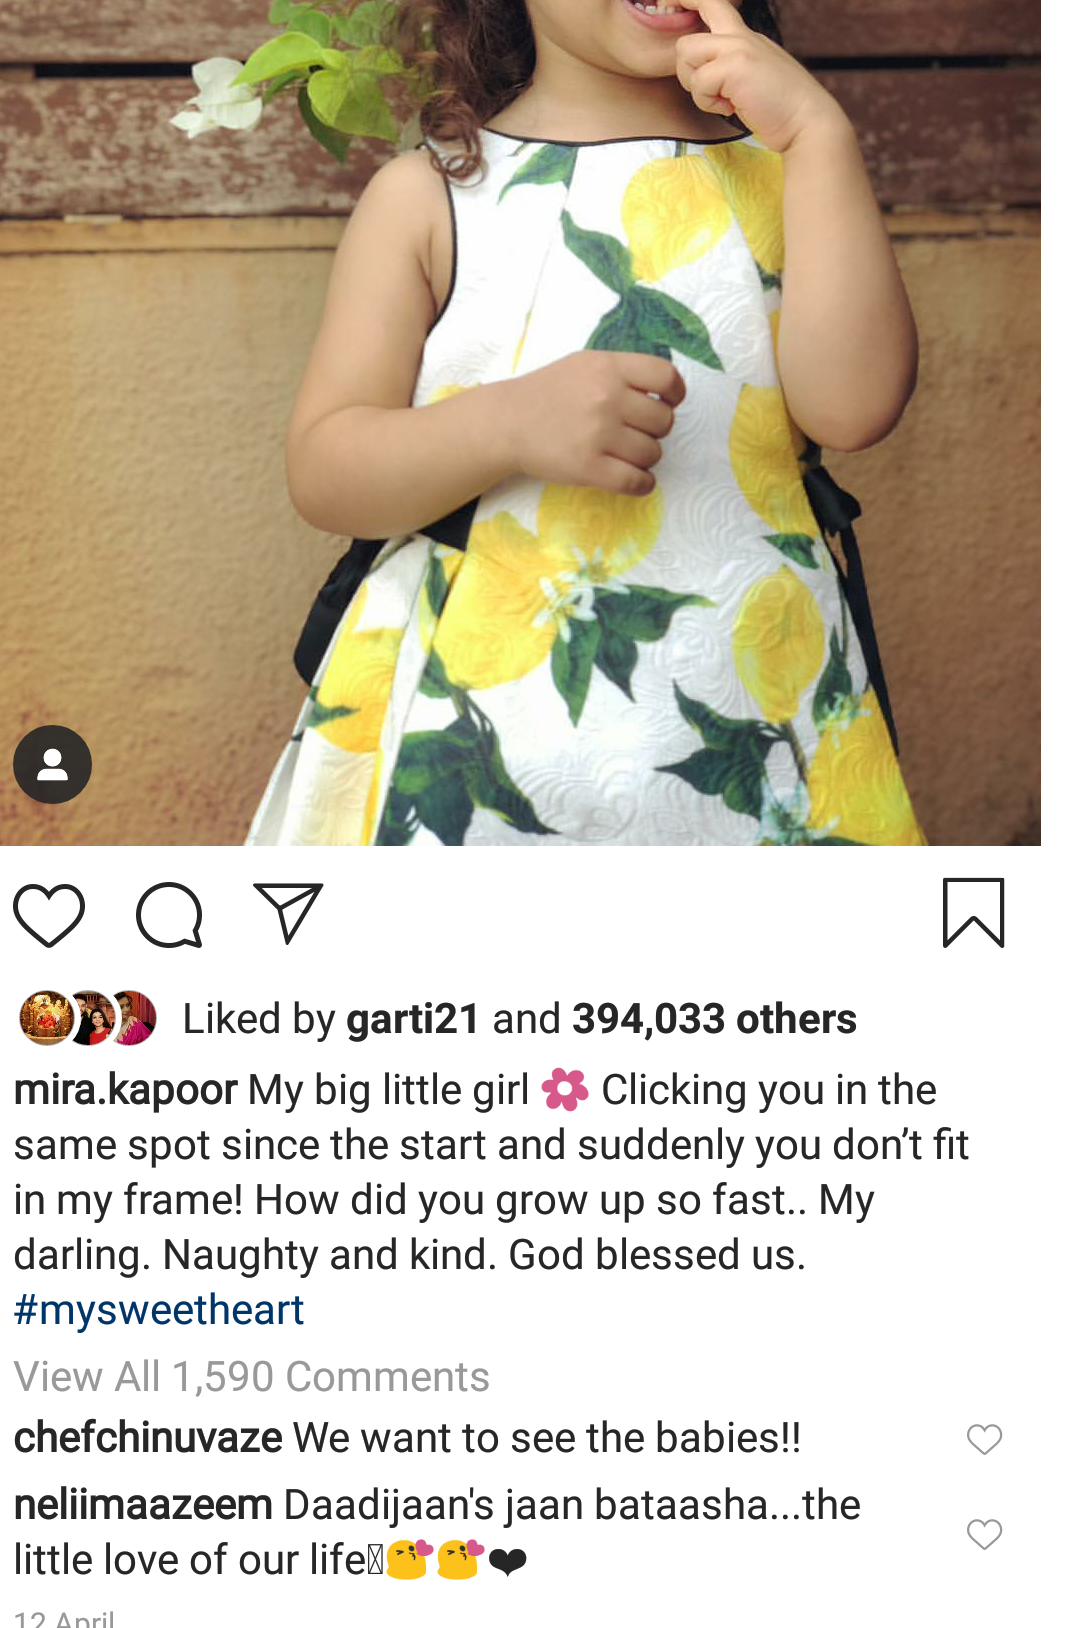The height and width of the screenshot is (1628, 1092).
Task: Show tagged people on the photo
Action: click(52, 764)
